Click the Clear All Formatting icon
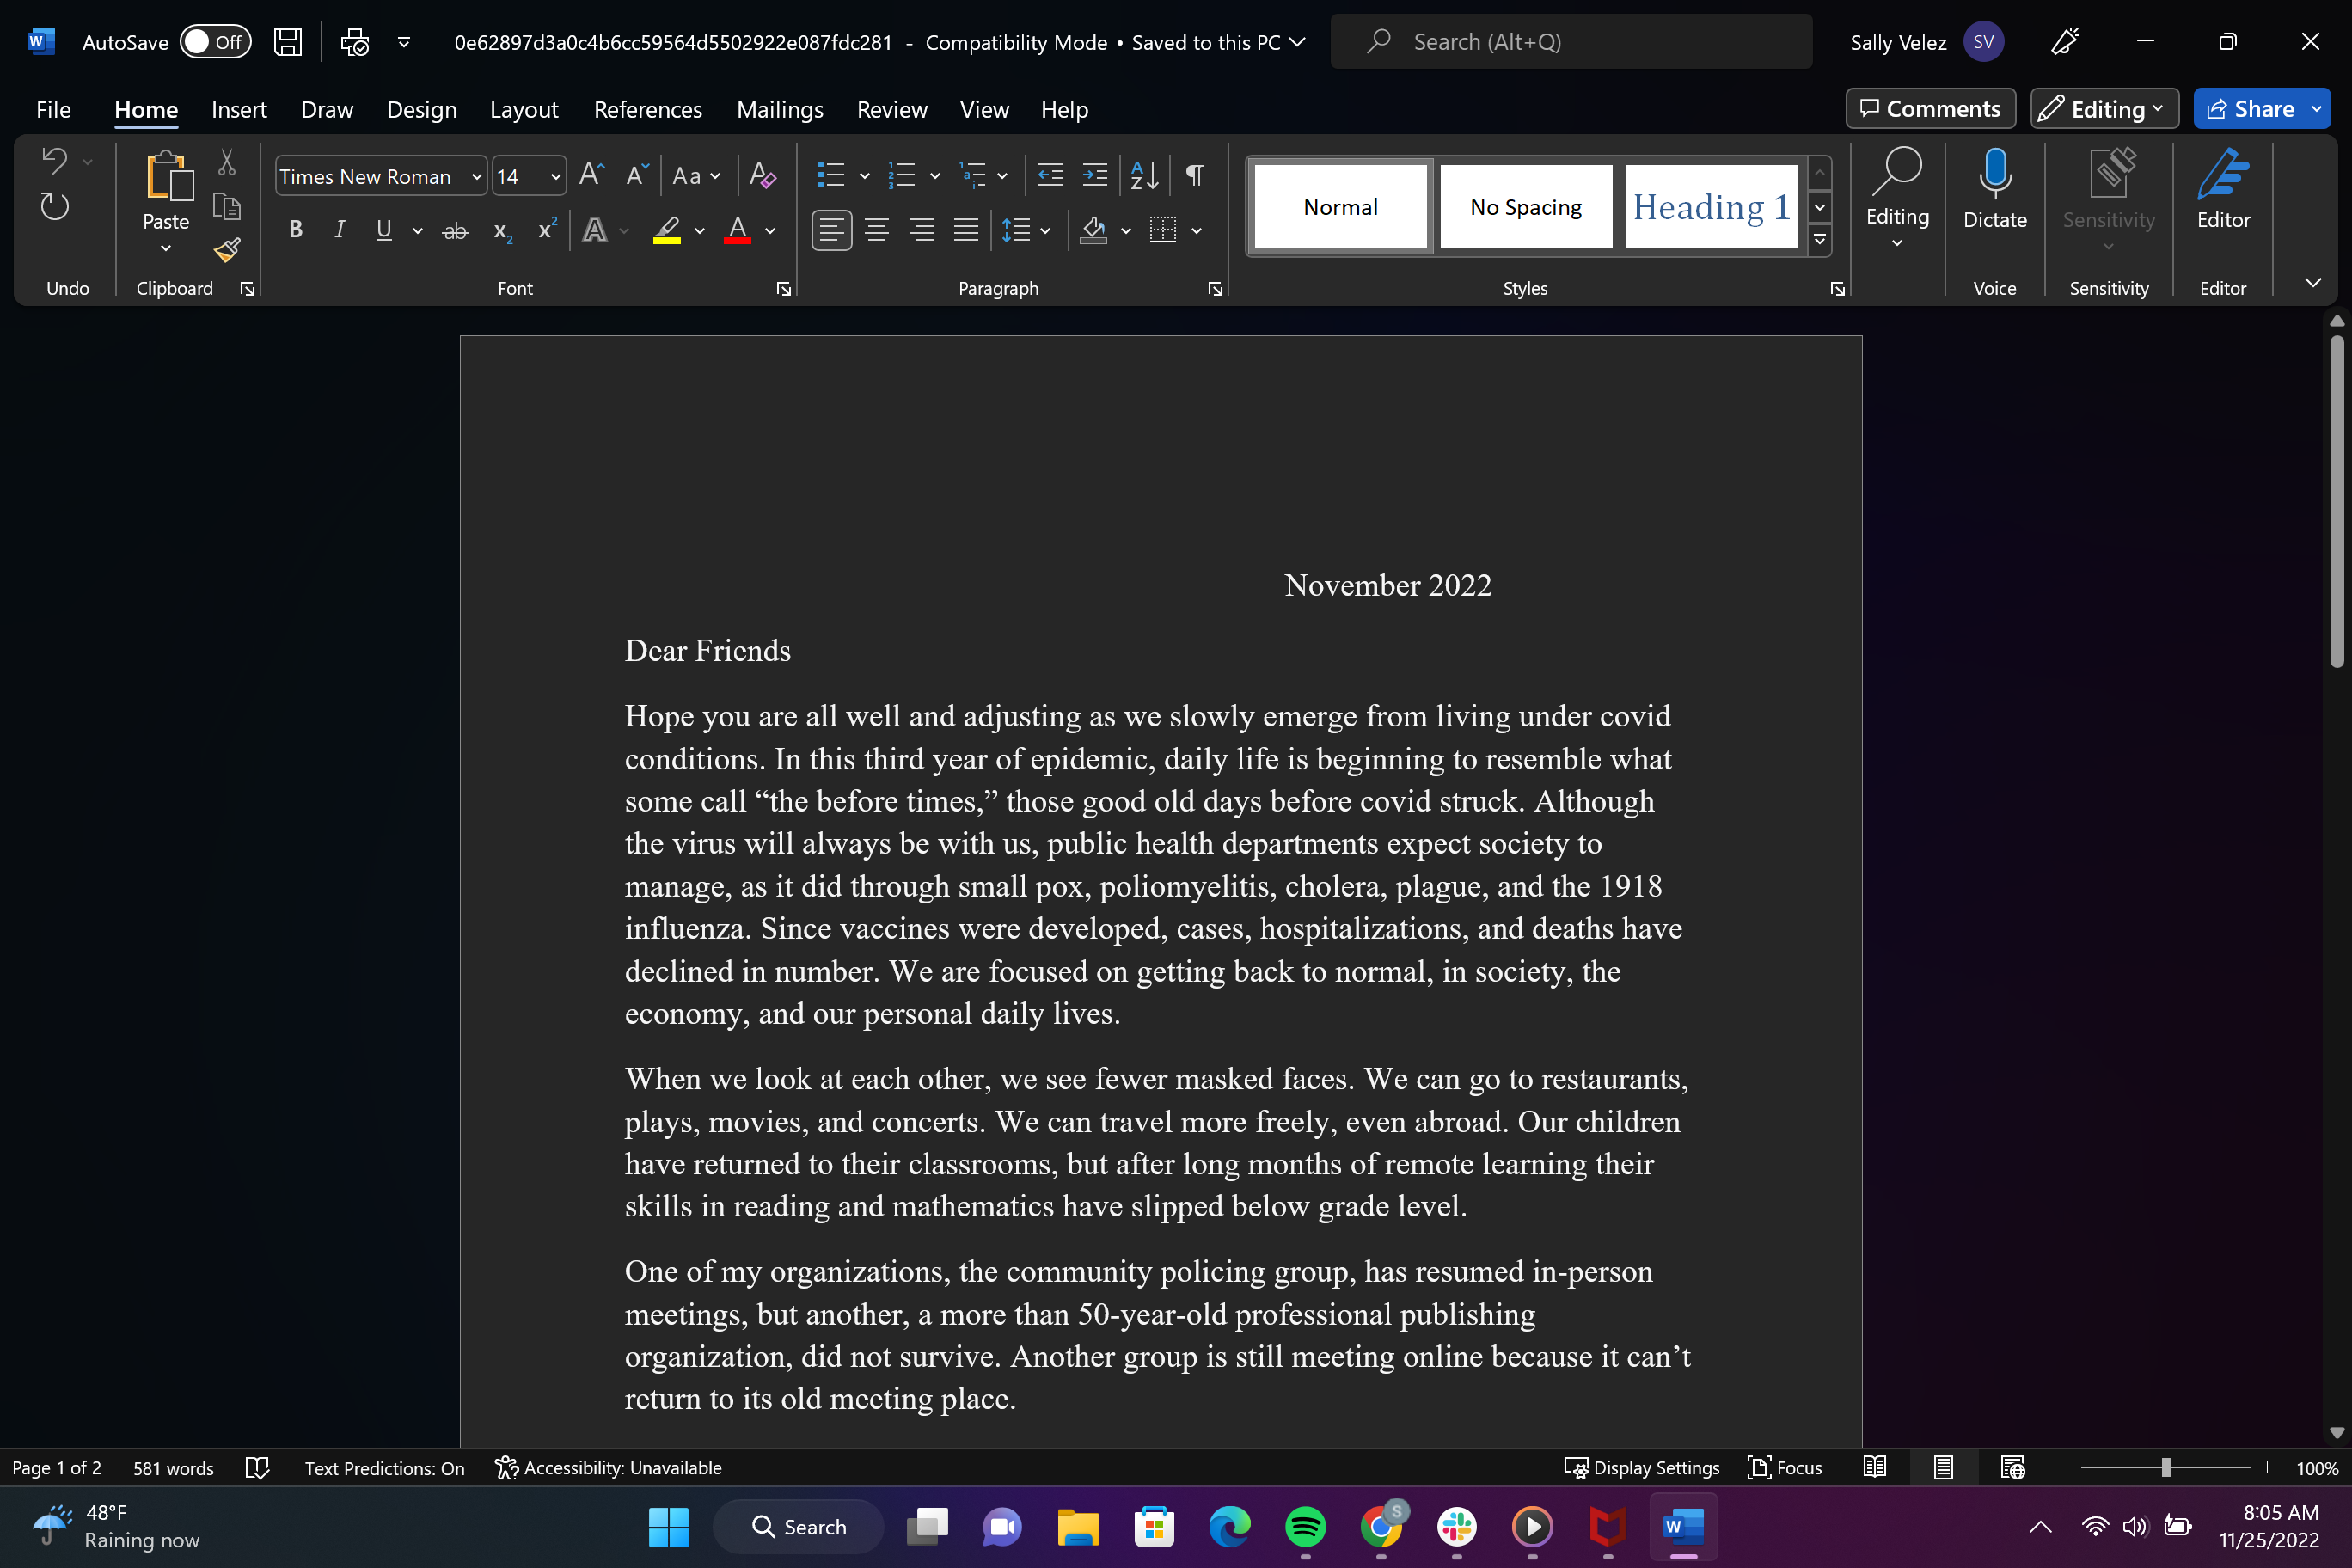The height and width of the screenshot is (1568, 2352). (x=762, y=176)
